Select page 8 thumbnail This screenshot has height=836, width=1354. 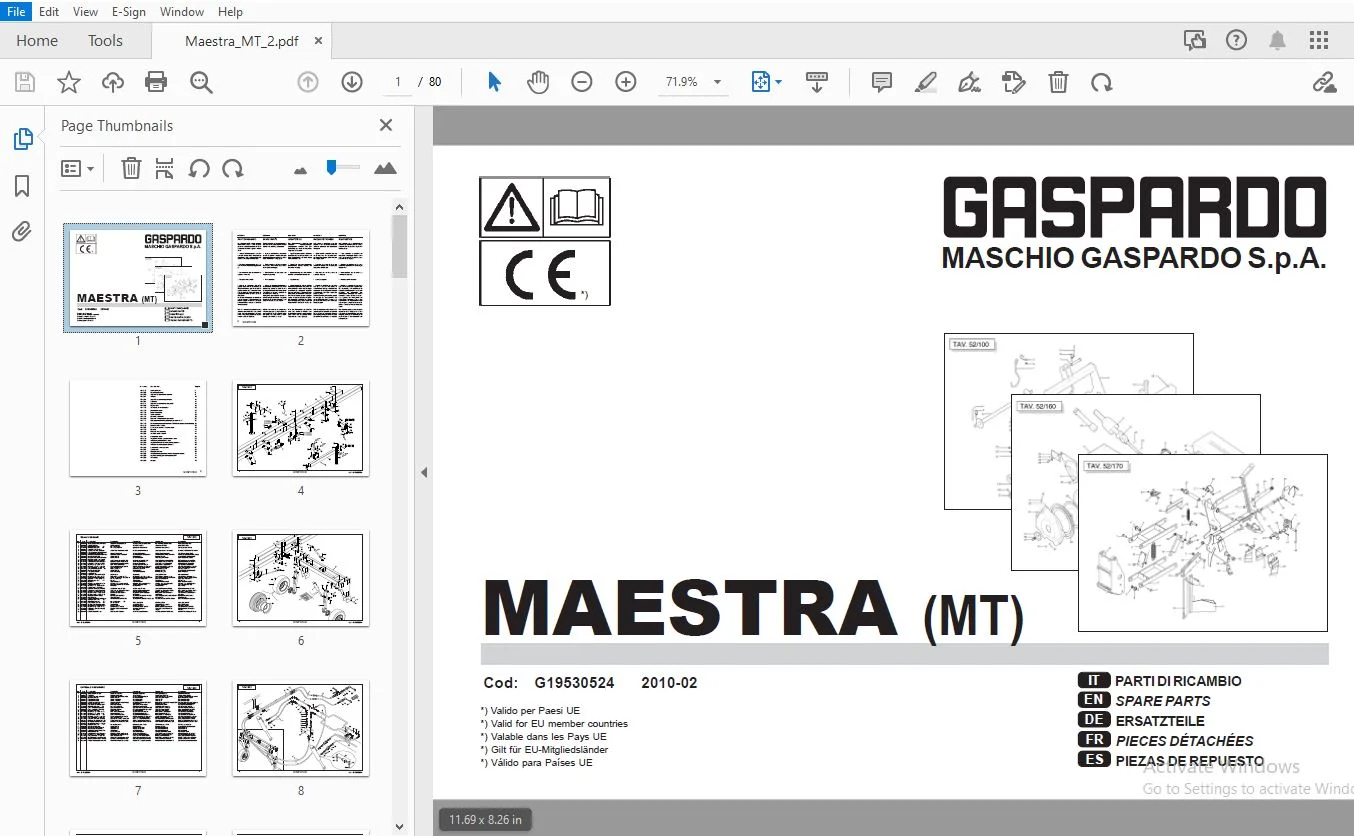tap(301, 728)
